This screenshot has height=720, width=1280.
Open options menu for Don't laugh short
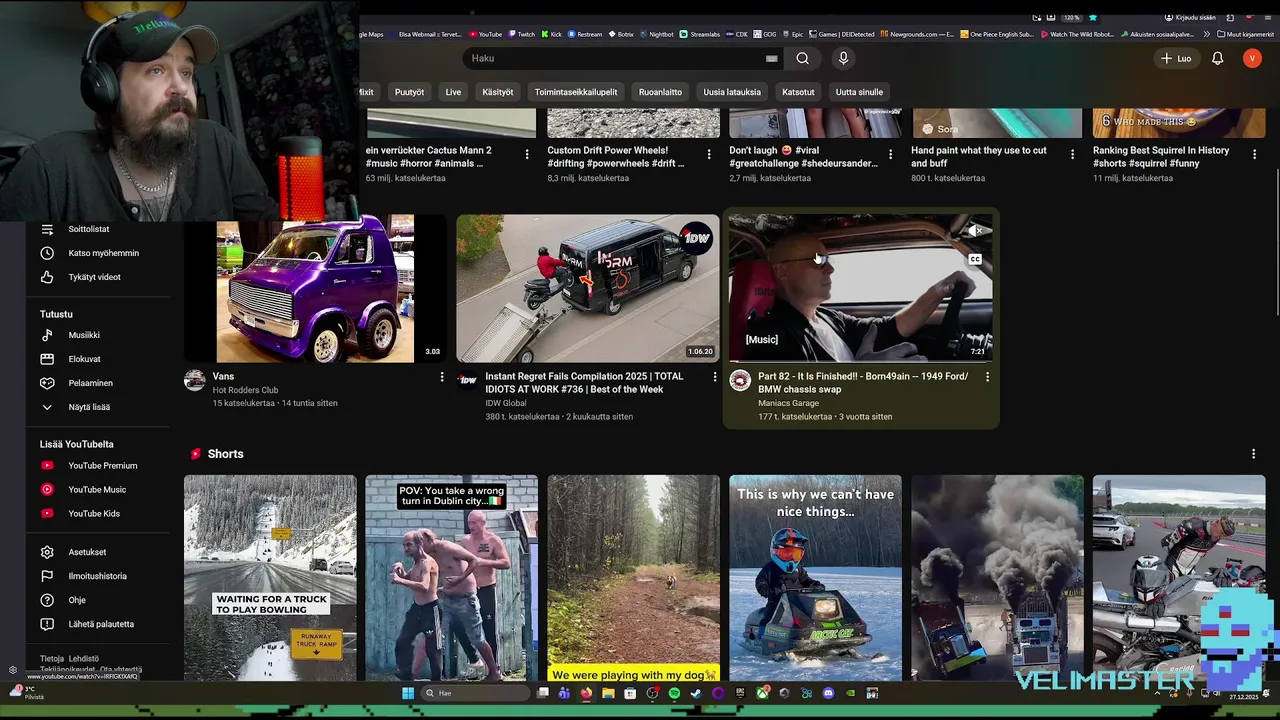coord(890,154)
